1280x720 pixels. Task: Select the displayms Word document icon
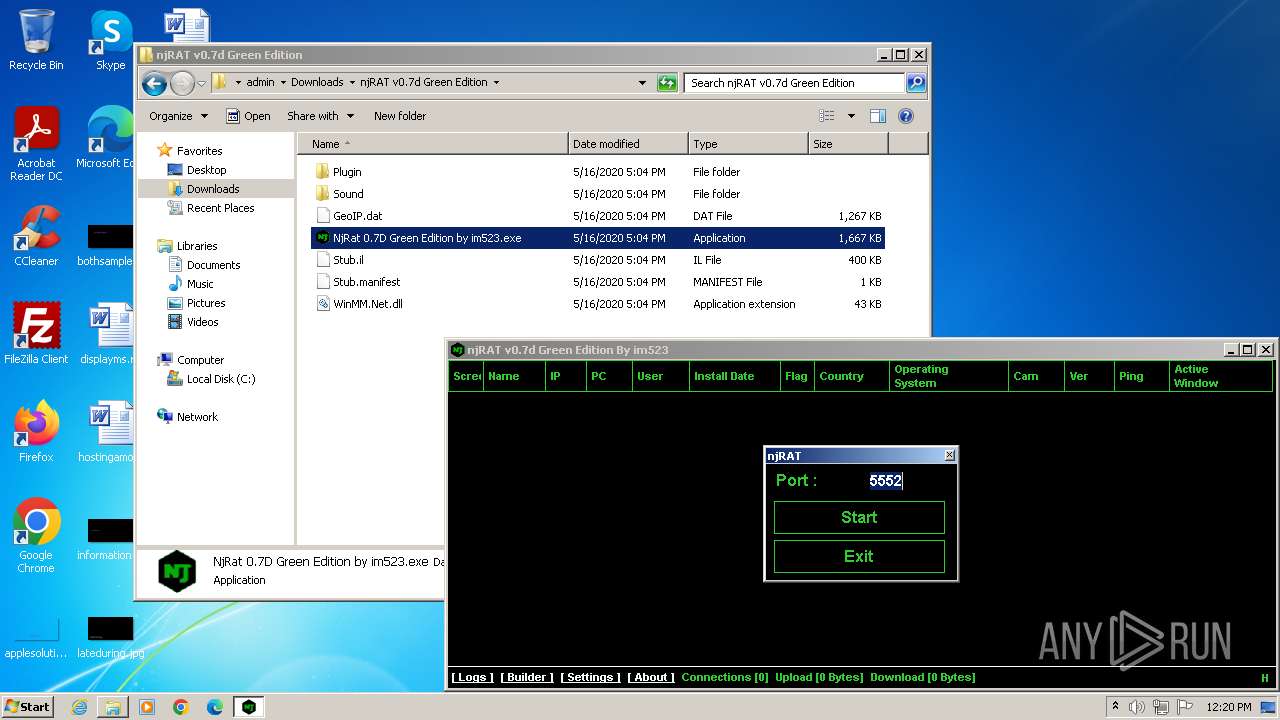[x=106, y=334]
